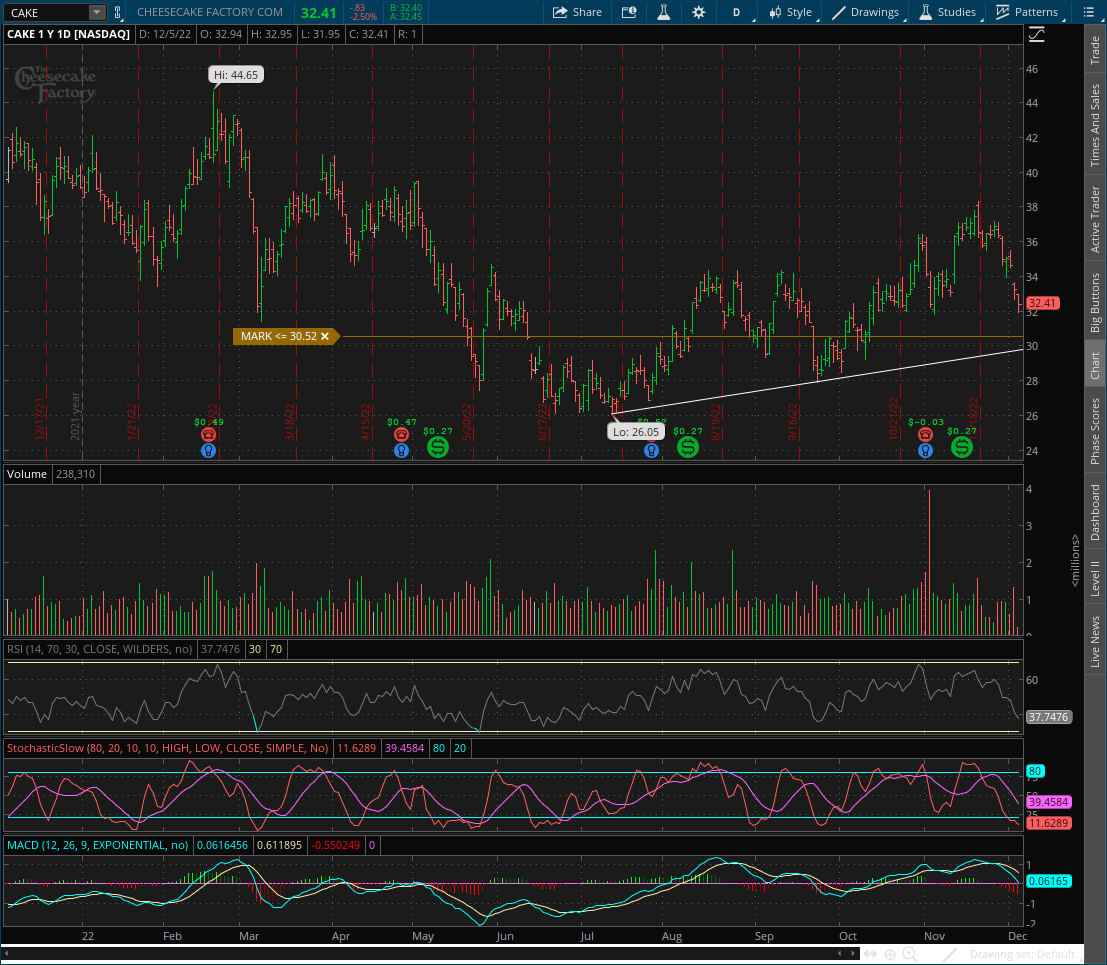This screenshot has height=965, width=1107.
Task: Open the Big Buttons side tab
Action: point(1095,302)
